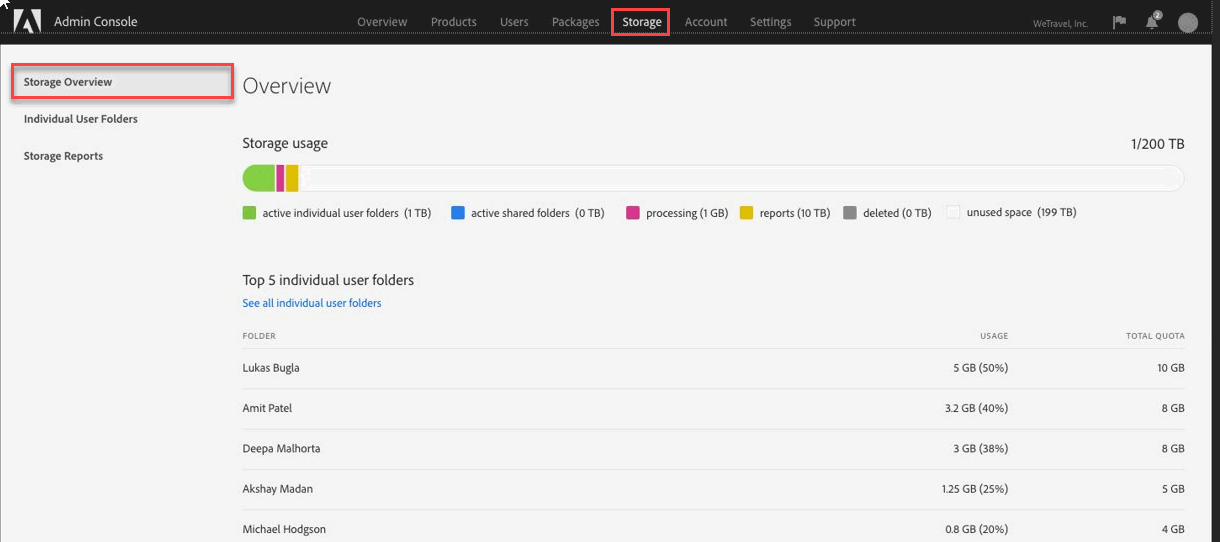The width and height of the screenshot is (1220, 542).
Task: Click See all individual user folders link
Action: [312, 303]
